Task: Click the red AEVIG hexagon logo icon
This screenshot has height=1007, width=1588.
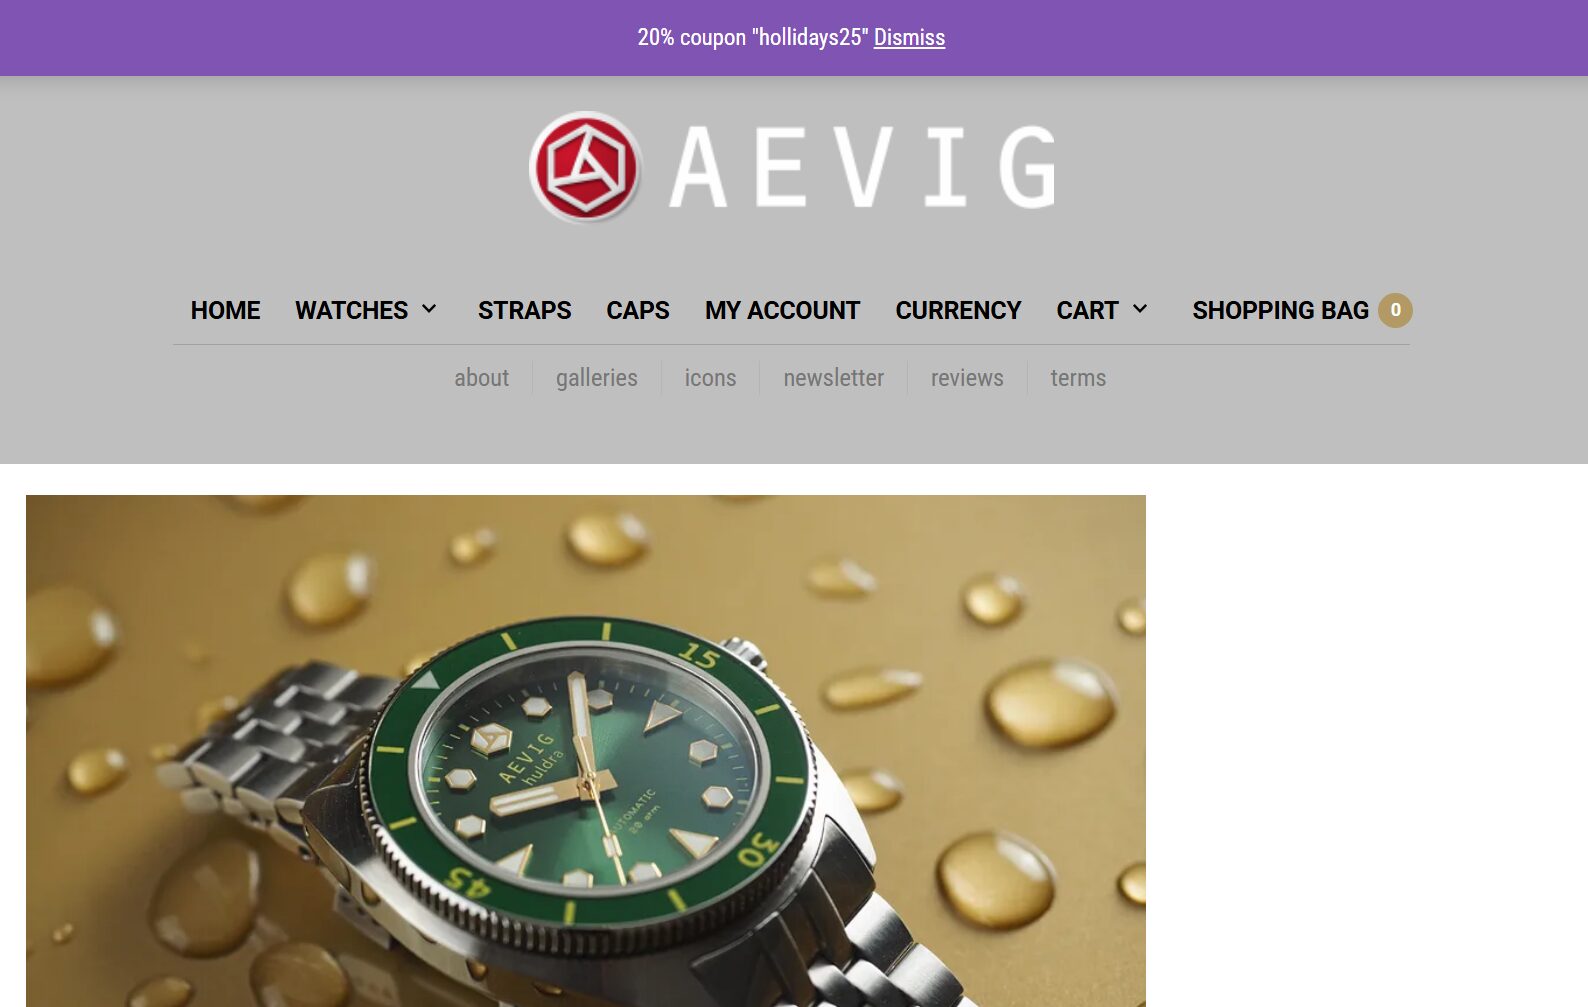Action: 585,167
